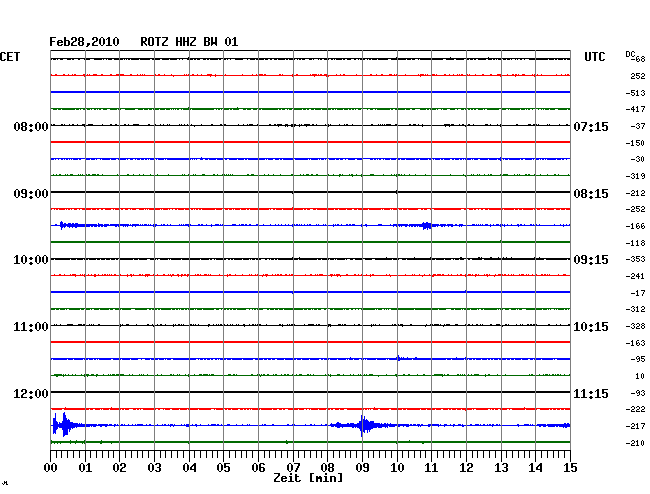Click the 07:15 UTC time label
This screenshot has width=650, height=494.
point(591,126)
